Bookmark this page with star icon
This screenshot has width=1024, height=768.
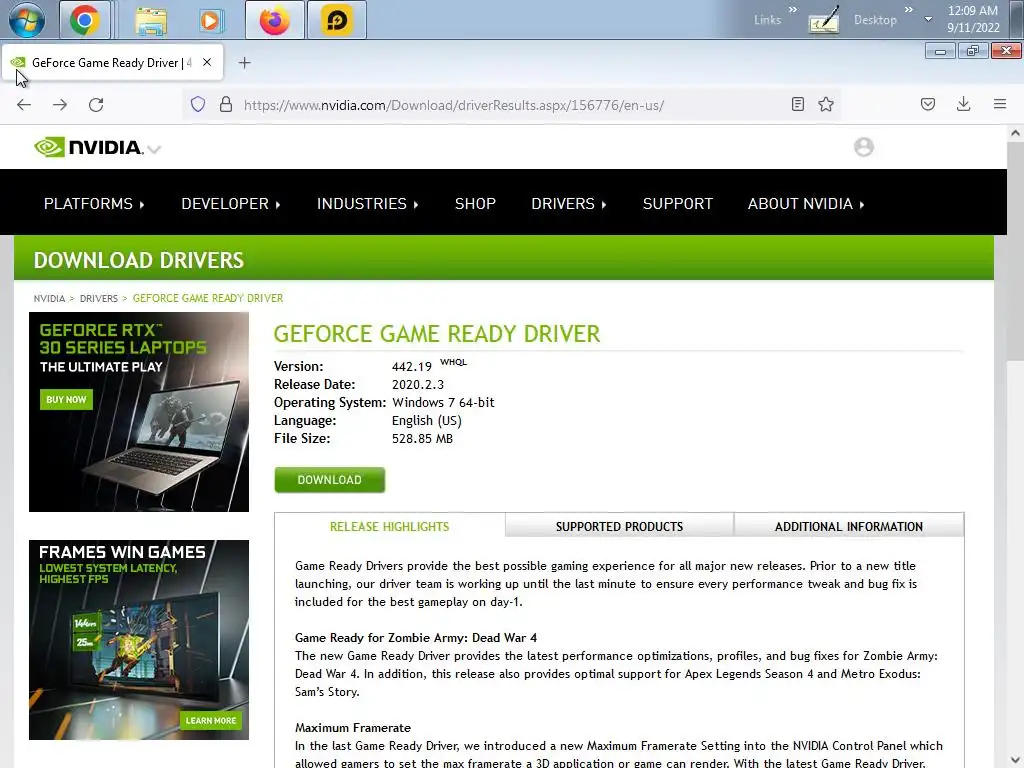point(826,104)
